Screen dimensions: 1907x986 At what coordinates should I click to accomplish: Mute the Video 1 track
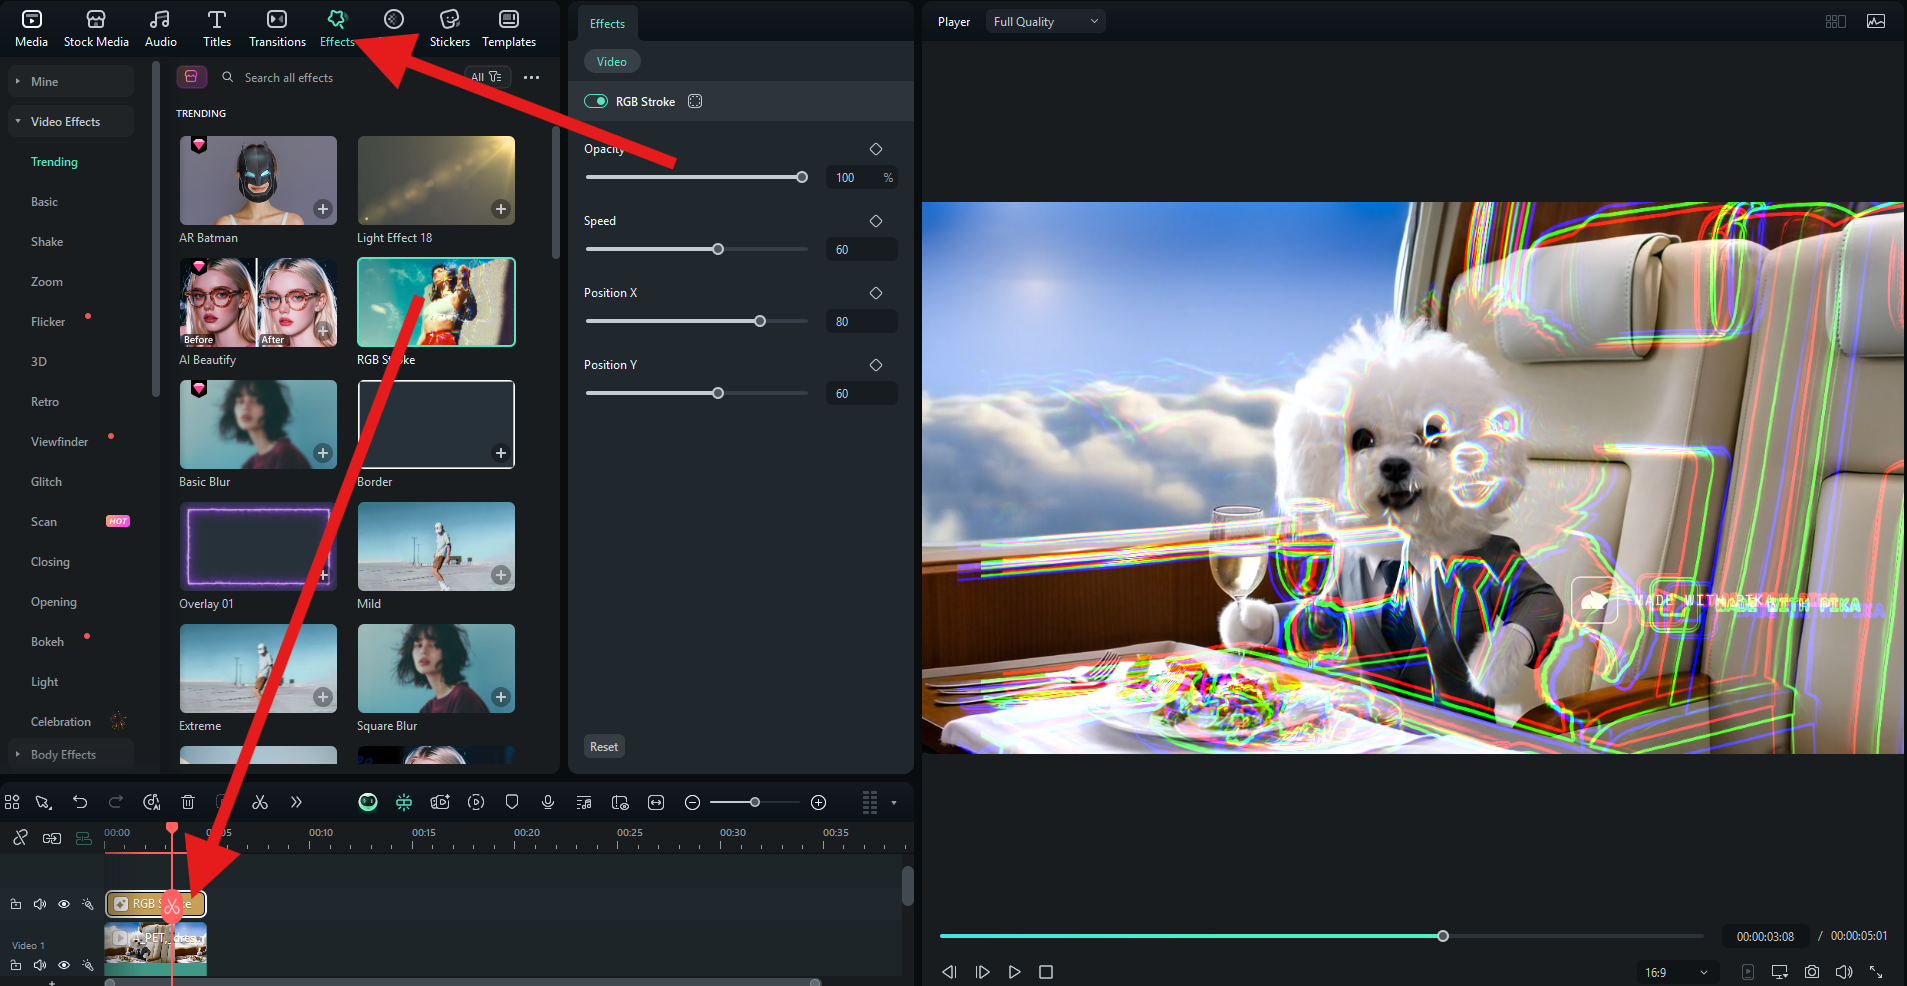tap(40, 965)
